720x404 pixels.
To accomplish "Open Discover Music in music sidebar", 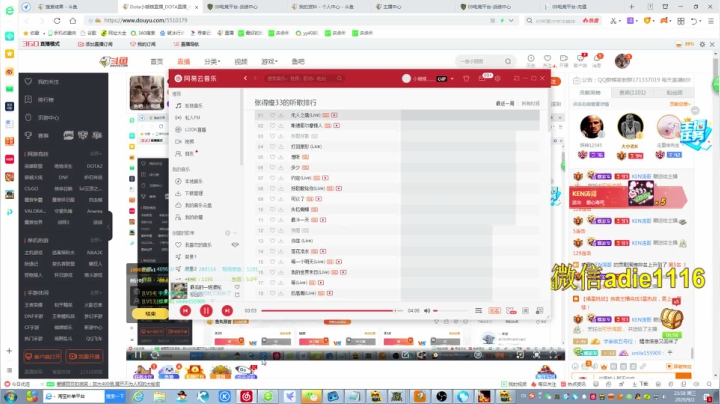I will 190,106.
